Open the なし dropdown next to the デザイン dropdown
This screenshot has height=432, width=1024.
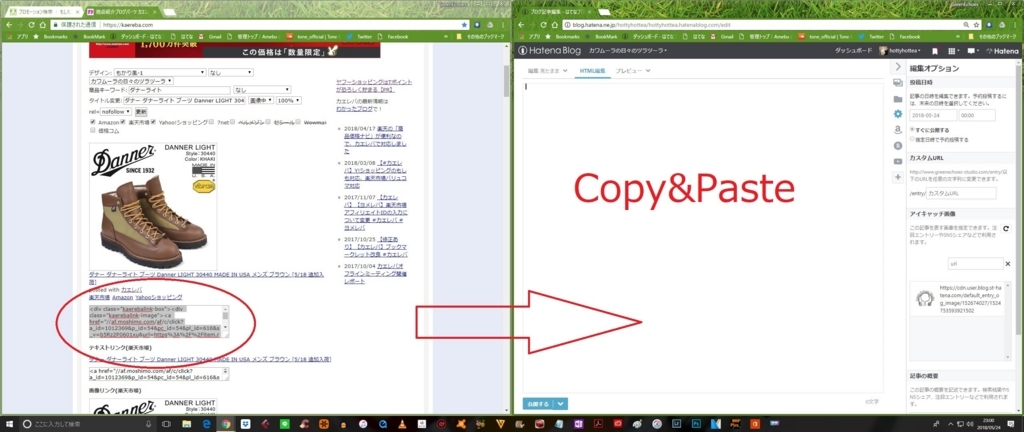[232, 72]
